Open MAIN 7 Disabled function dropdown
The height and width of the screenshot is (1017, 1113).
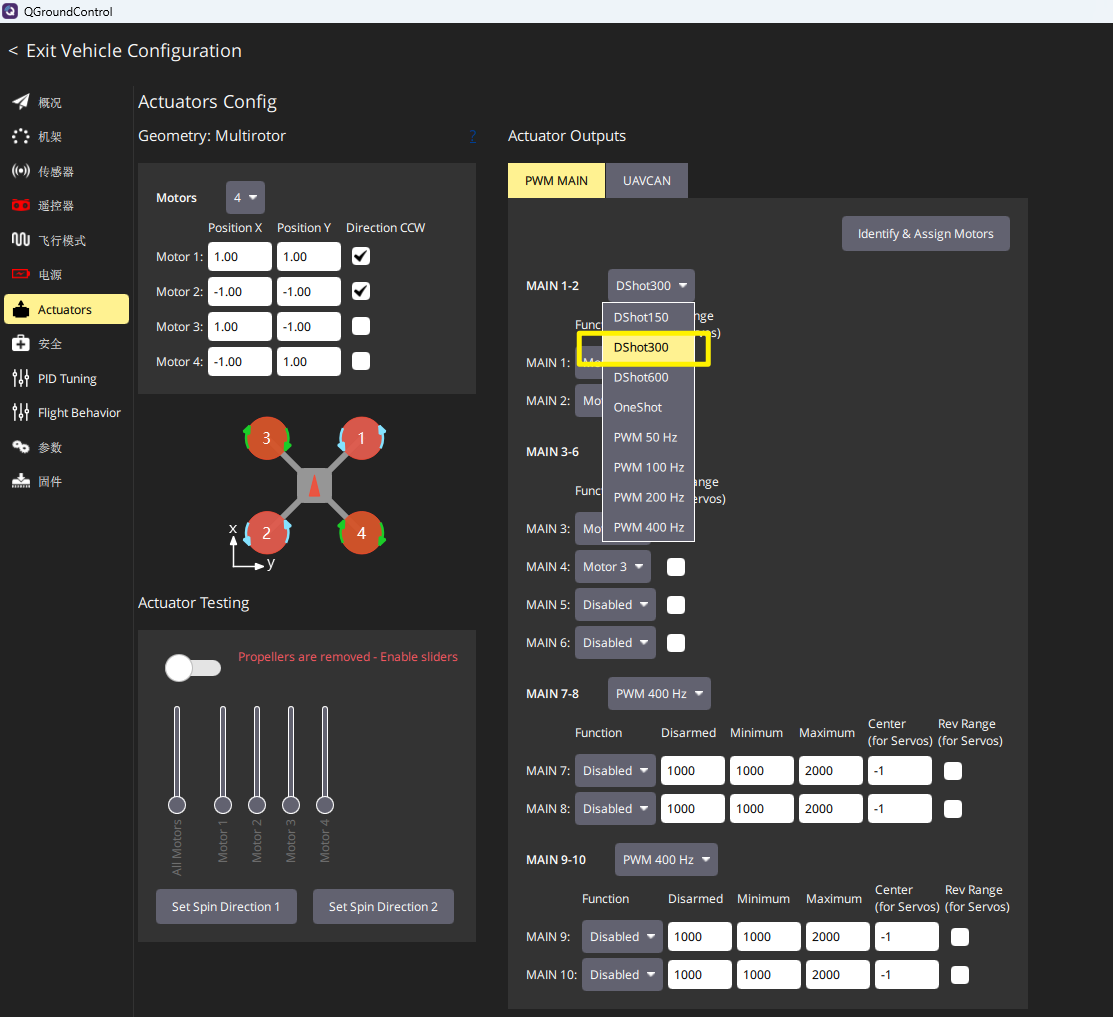[x=615, y=771]
